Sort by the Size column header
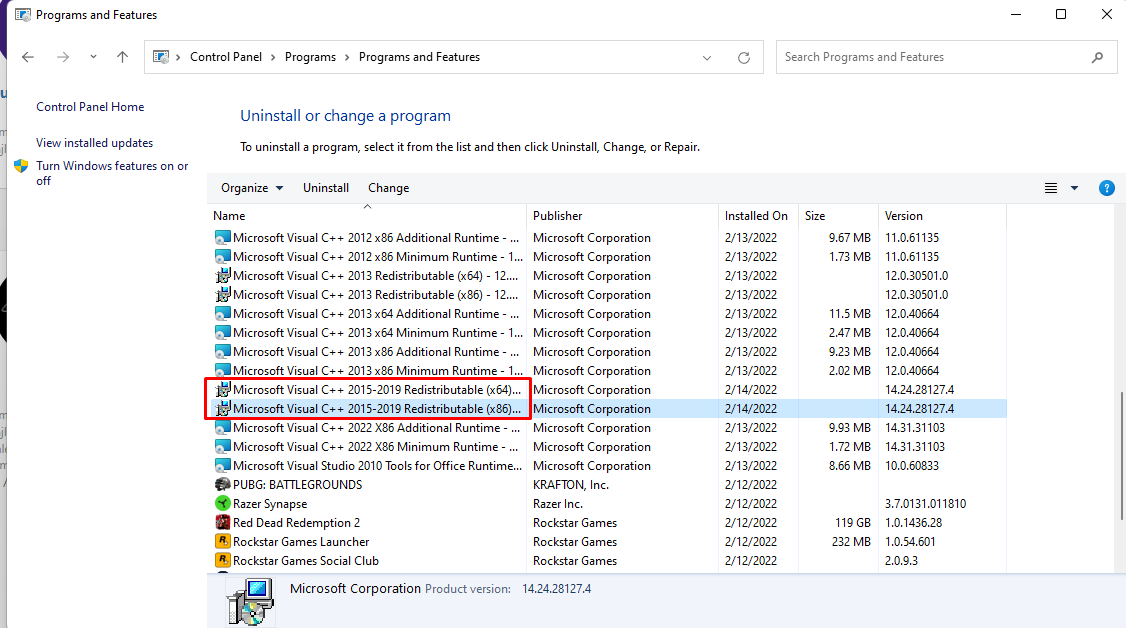 click(838, 216)
